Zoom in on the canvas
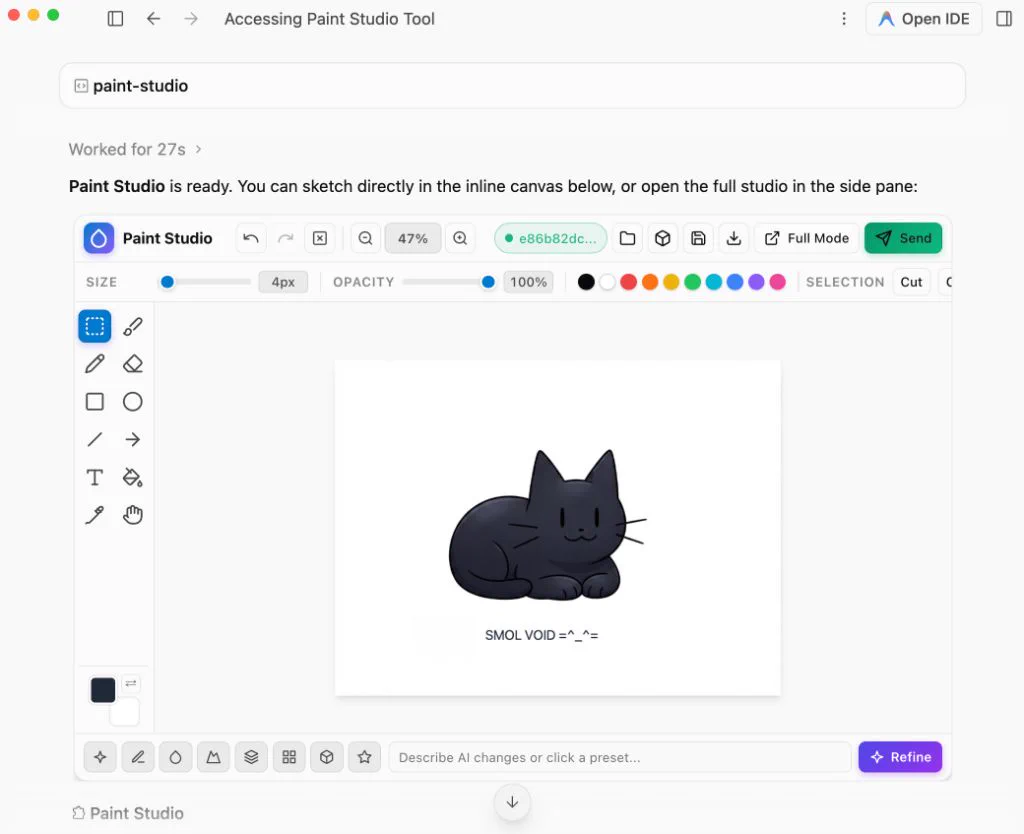Image resolution: width=1024 pixels, height=834 pixels. (460, 238)
